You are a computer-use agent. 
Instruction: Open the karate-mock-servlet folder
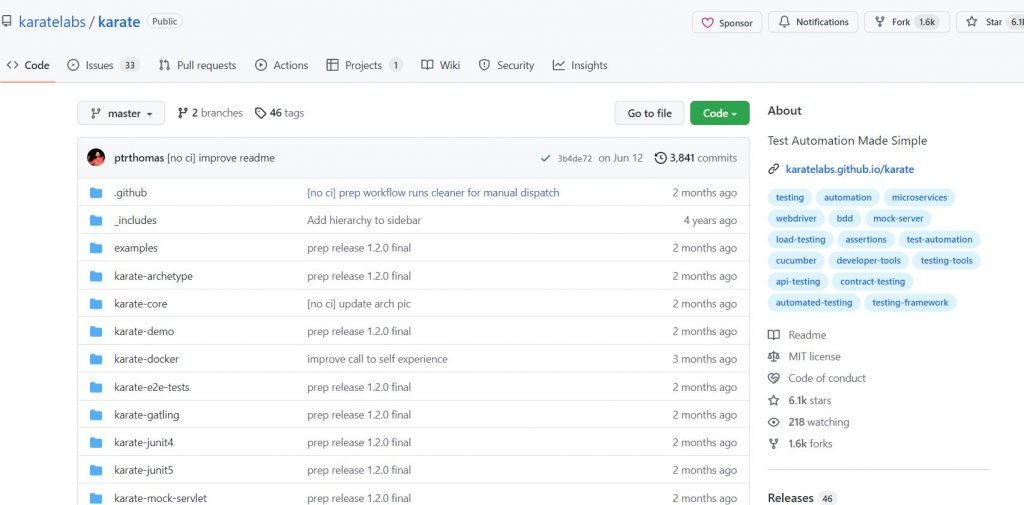(160, 498)
